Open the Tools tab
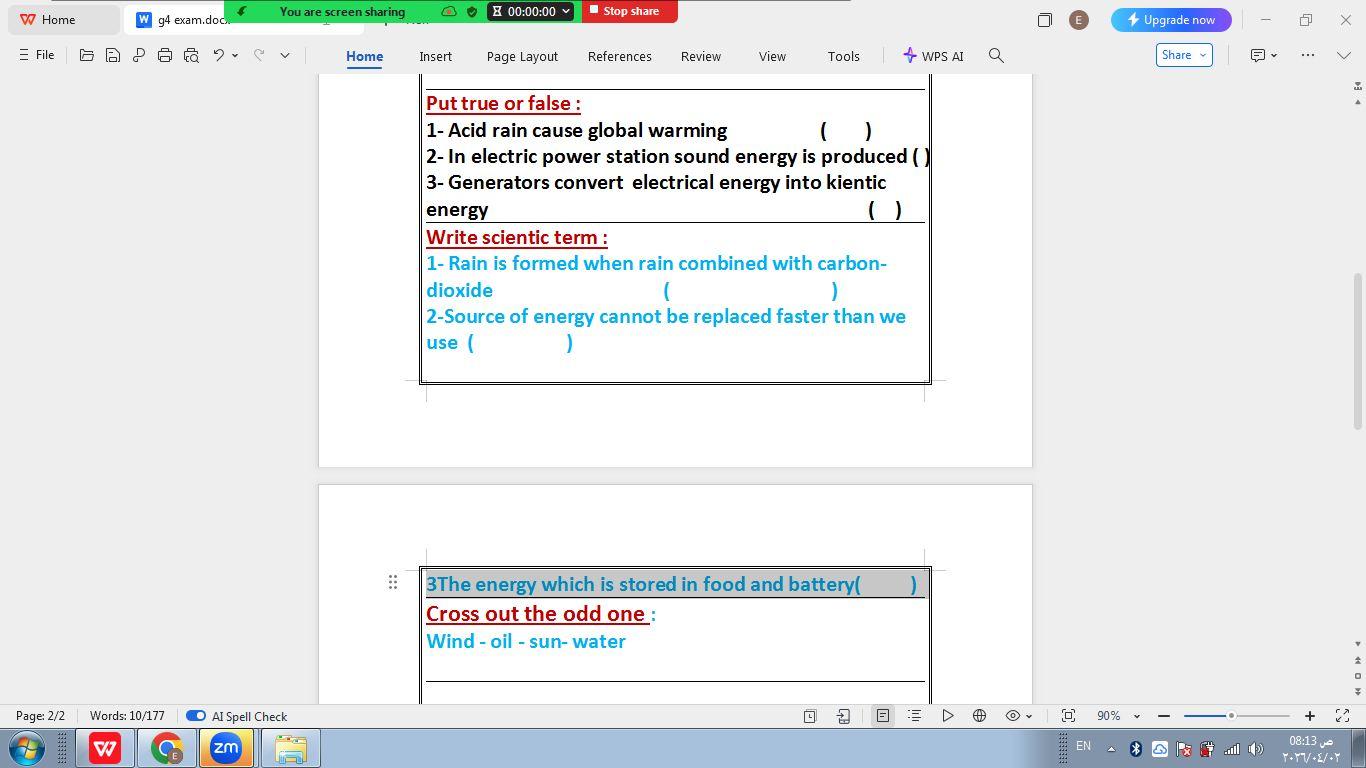 point(843,56)
